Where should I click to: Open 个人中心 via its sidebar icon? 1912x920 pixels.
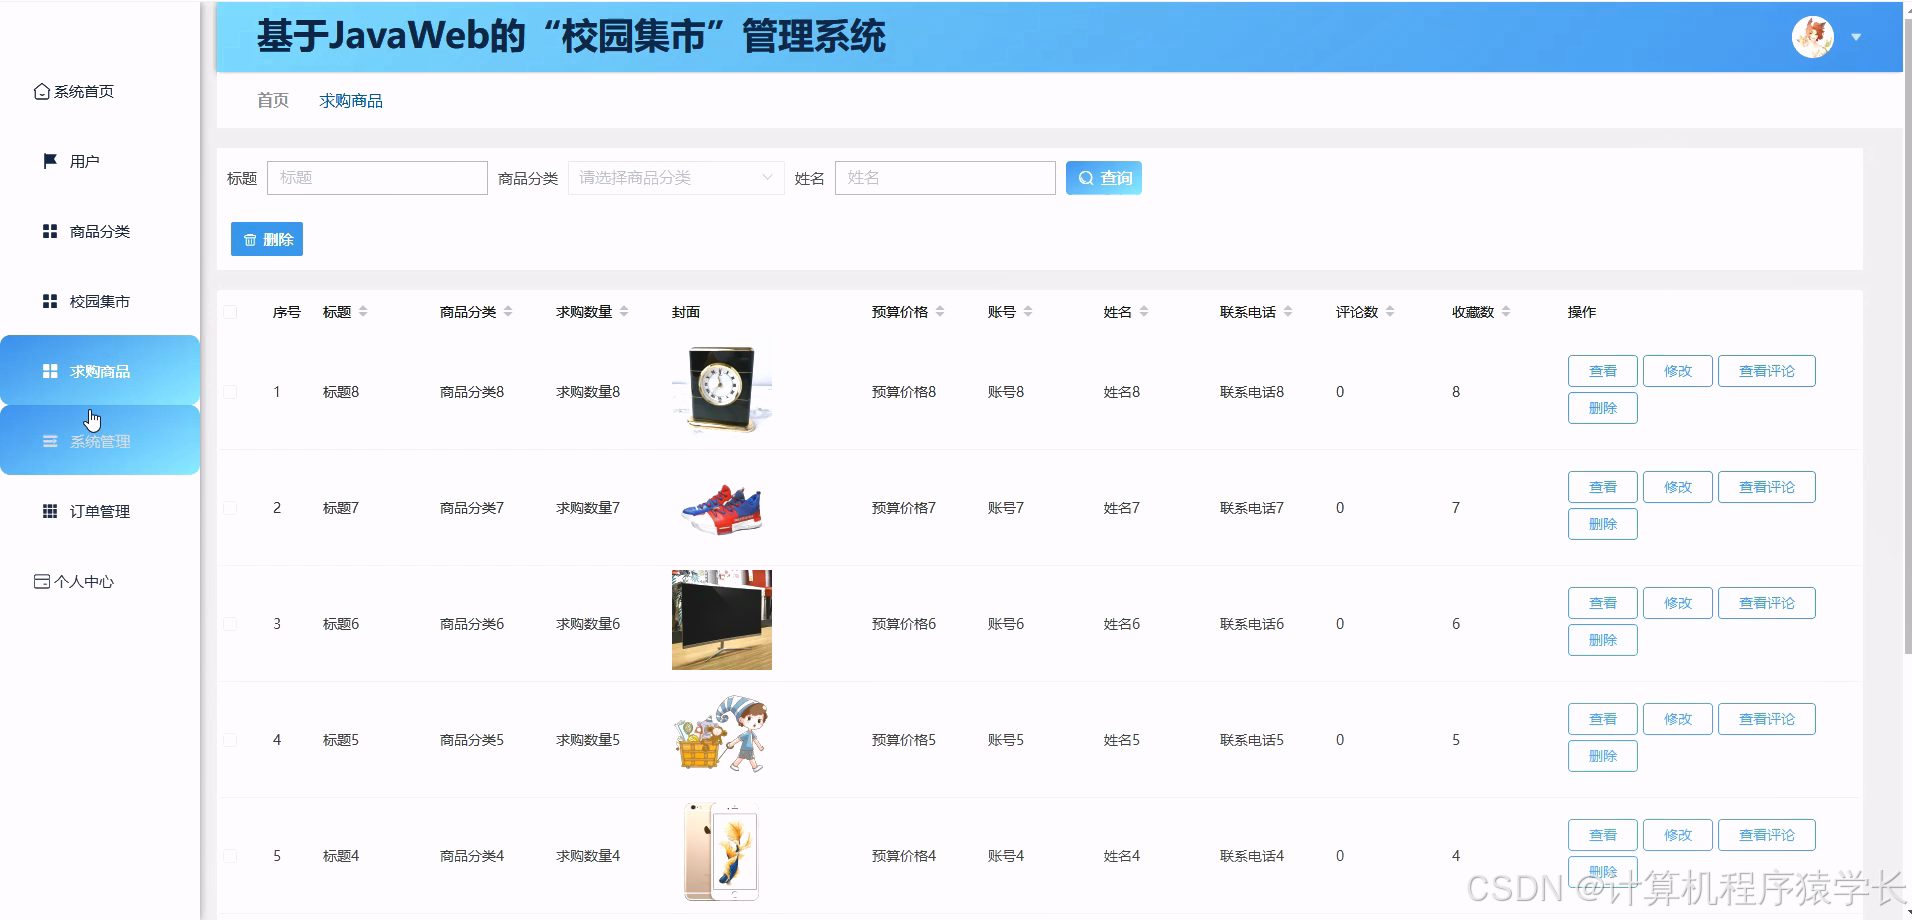[41, 580]
